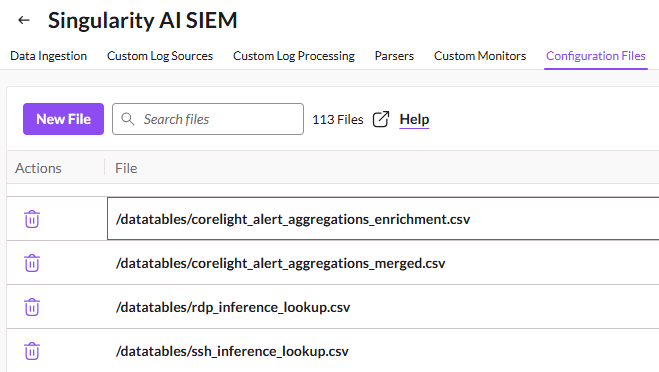The height and width of the screenshot is (372, 659).
Task: Go to the Parsers tab
Action: (394, 56)
